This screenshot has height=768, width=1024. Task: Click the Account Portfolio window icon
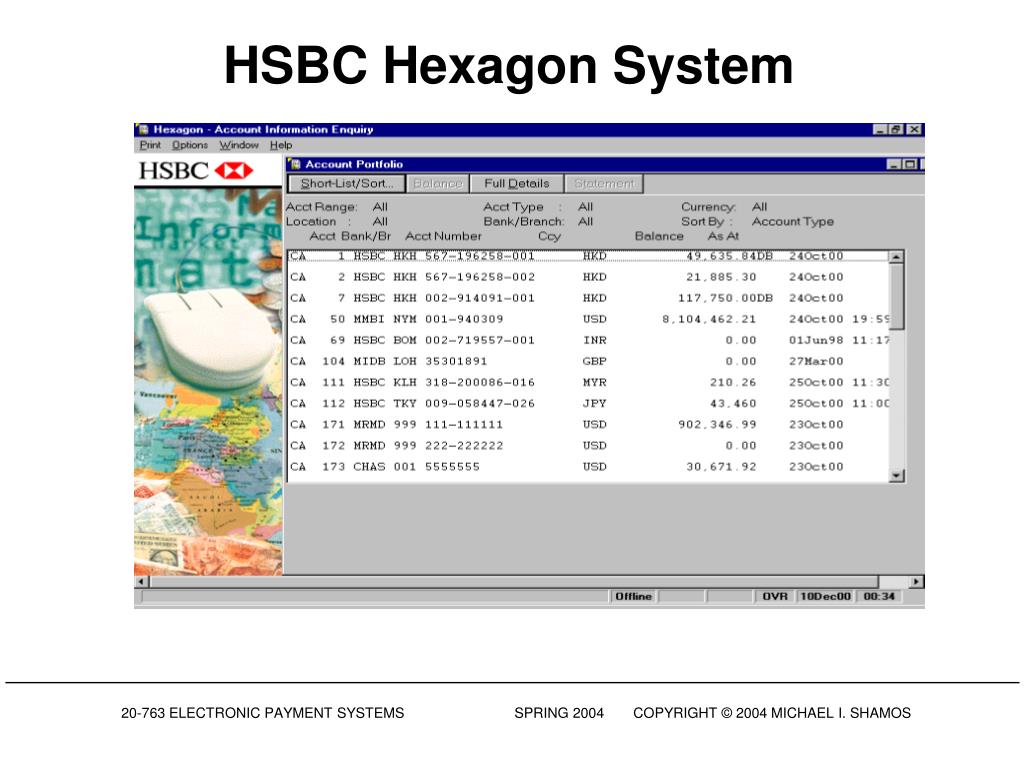[x=295, y=164]
